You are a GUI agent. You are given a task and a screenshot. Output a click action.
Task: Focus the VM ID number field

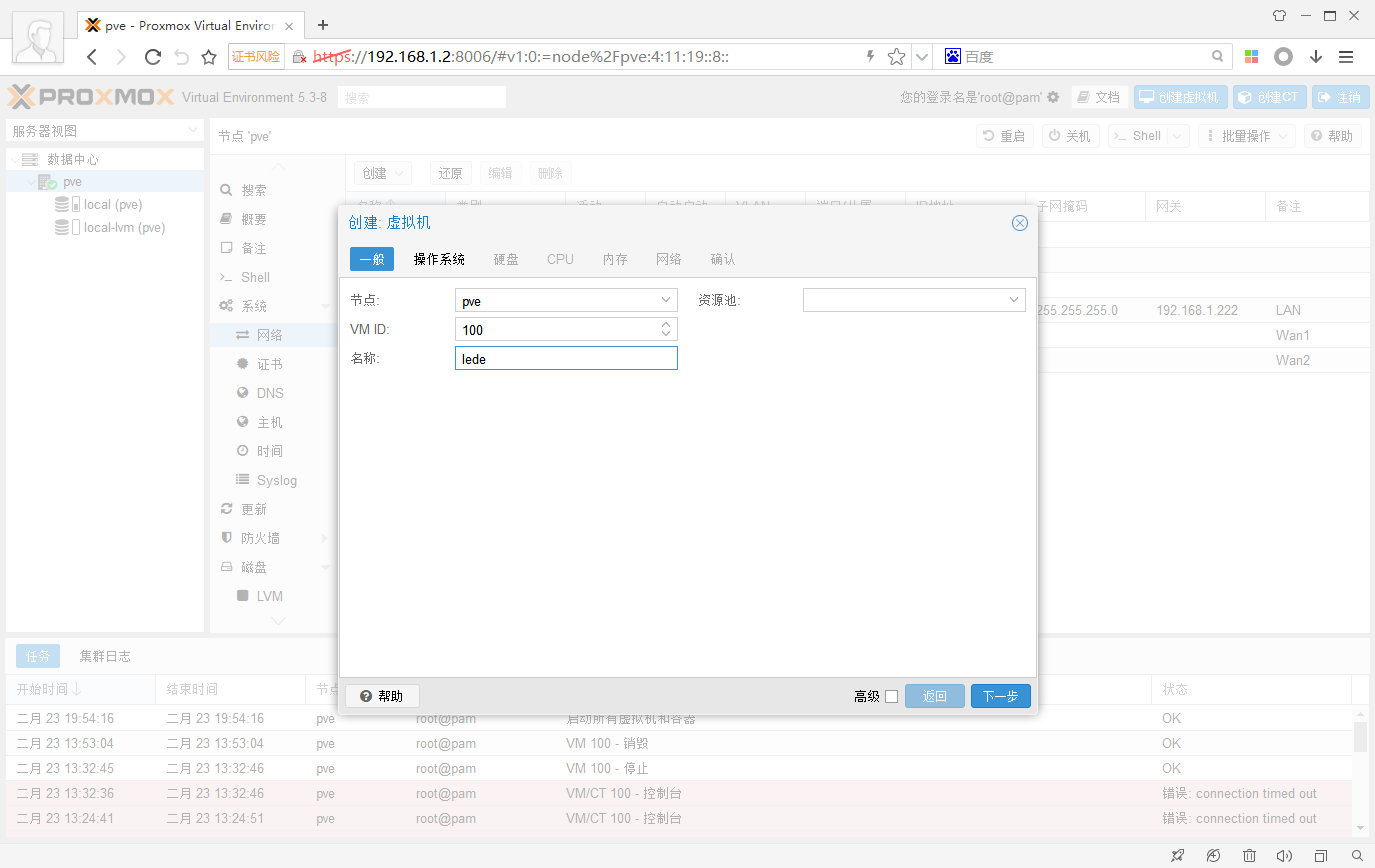coord(556,329)
